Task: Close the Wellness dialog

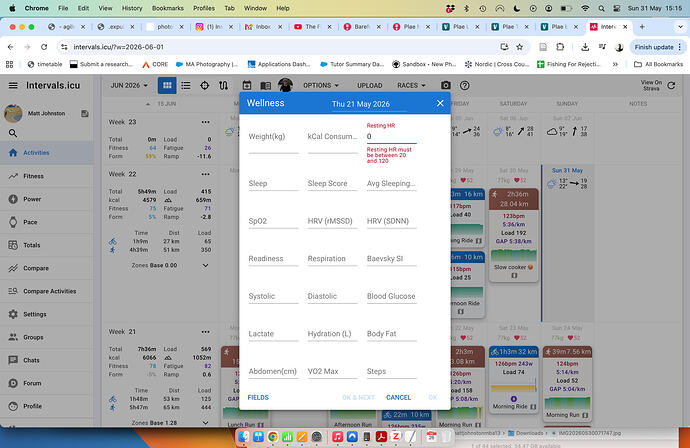Action: click(x=440, y=103)
